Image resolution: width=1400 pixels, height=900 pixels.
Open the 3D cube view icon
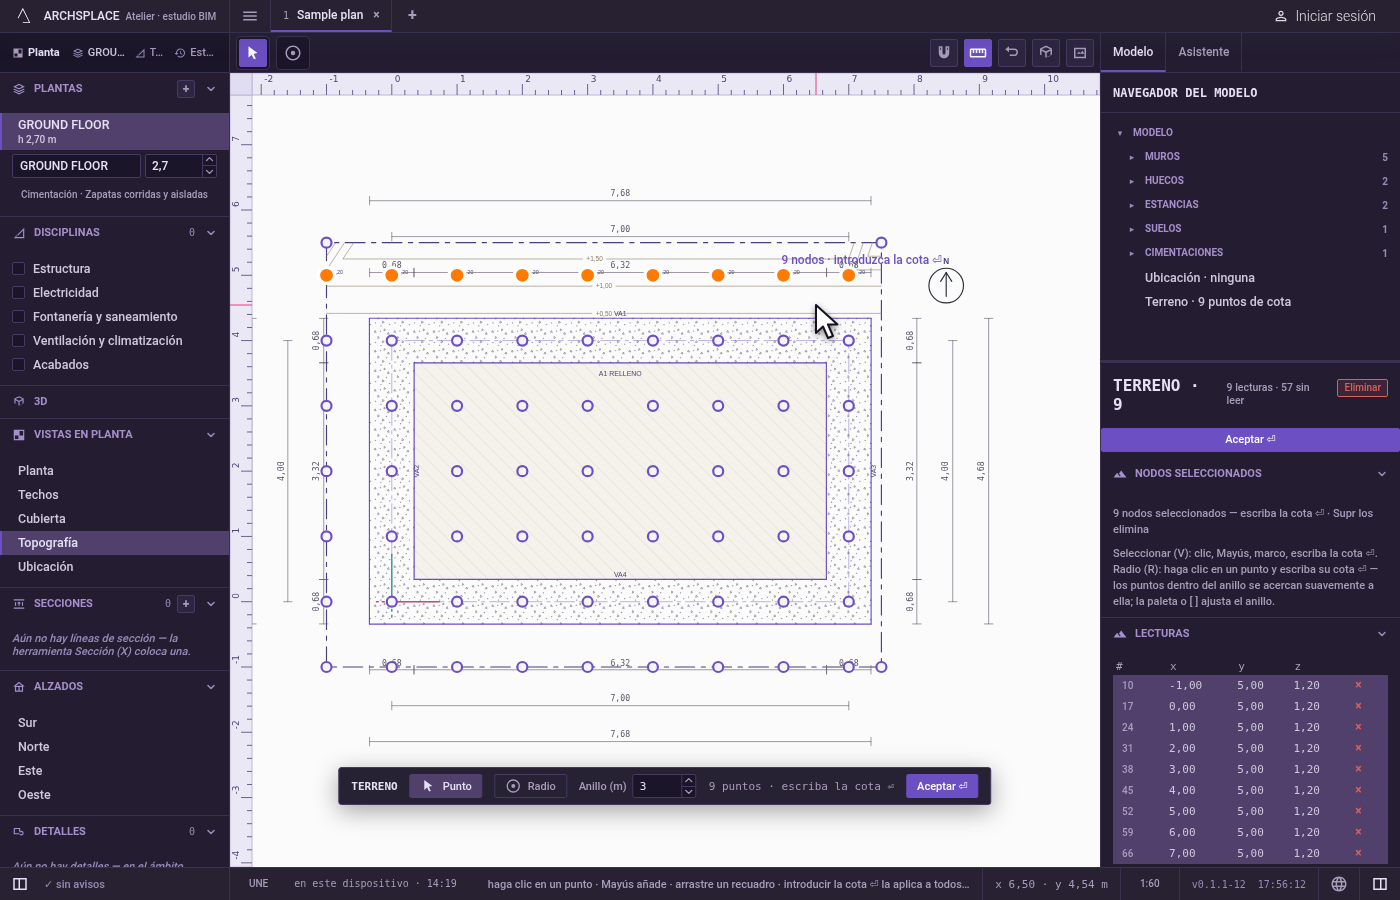pos(1046,53)
